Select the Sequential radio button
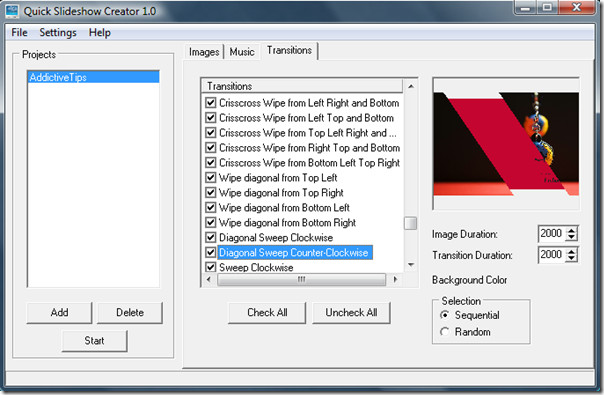The width and height of the screenshot is (604, 395). 445,315
